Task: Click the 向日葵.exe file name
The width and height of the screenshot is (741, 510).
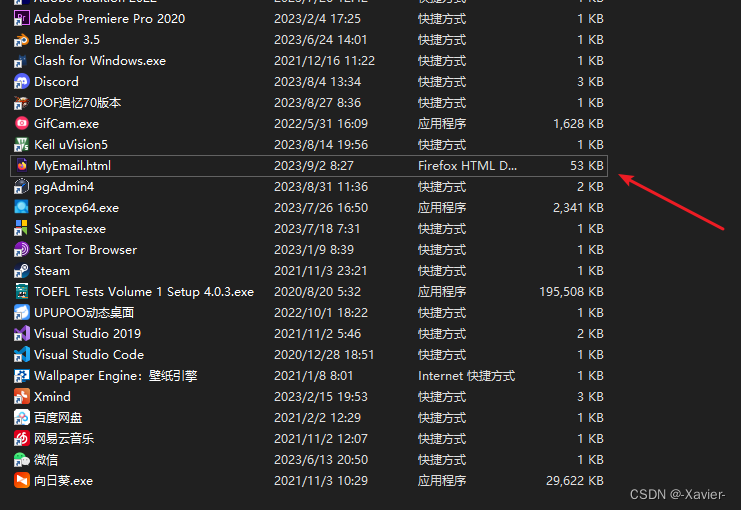Action: [x=63, y=481]
